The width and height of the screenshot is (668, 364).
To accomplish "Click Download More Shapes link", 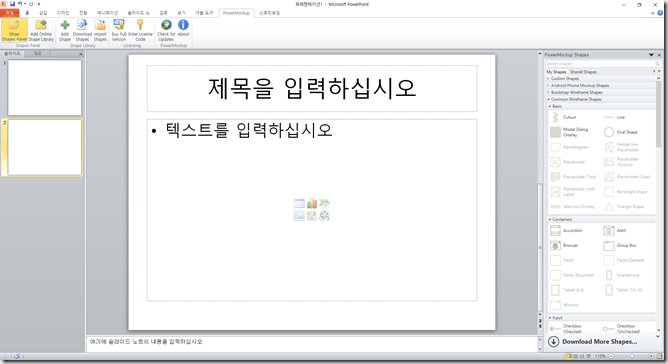I will [x=593, y=341].
